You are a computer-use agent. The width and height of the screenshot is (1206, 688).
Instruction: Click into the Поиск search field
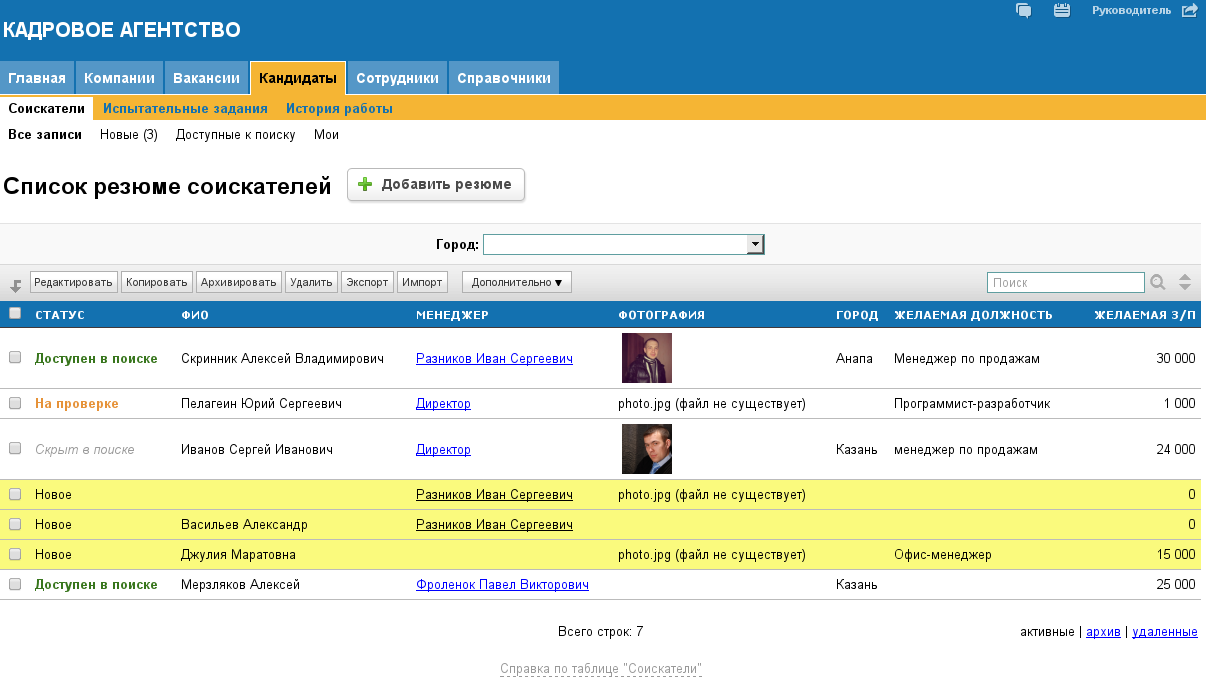pyautogui.click(x=1065, y=282)
